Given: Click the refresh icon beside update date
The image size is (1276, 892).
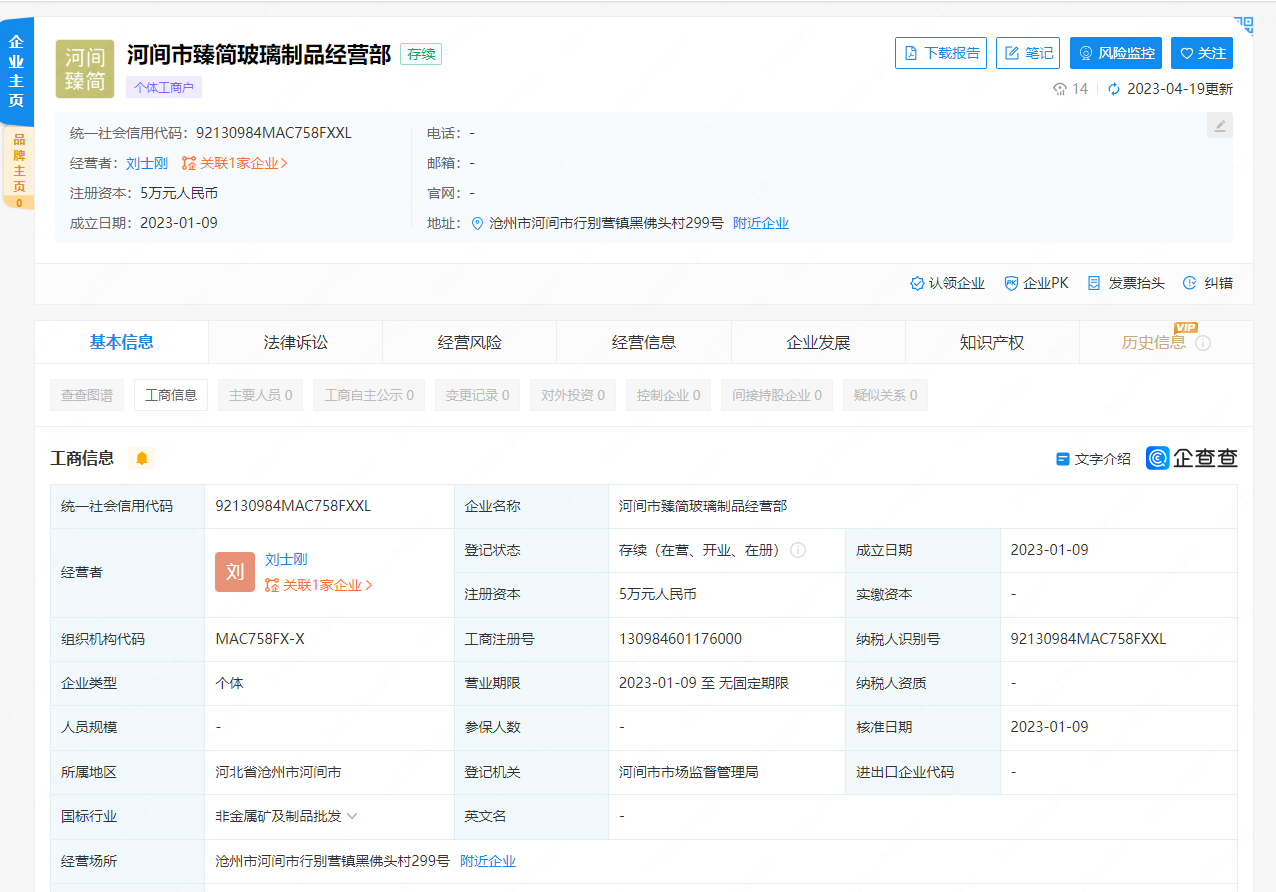Looking at the screenshot, I should (1114, 89).
